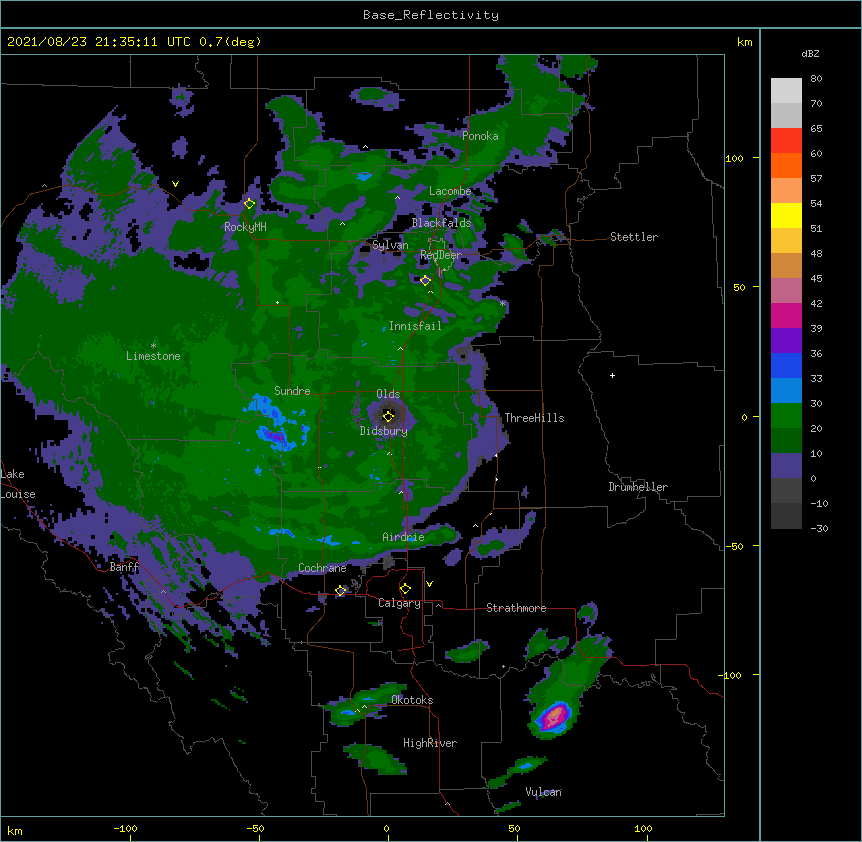
Task: Click the Calgary city label
Action: (x=399, y=603)
